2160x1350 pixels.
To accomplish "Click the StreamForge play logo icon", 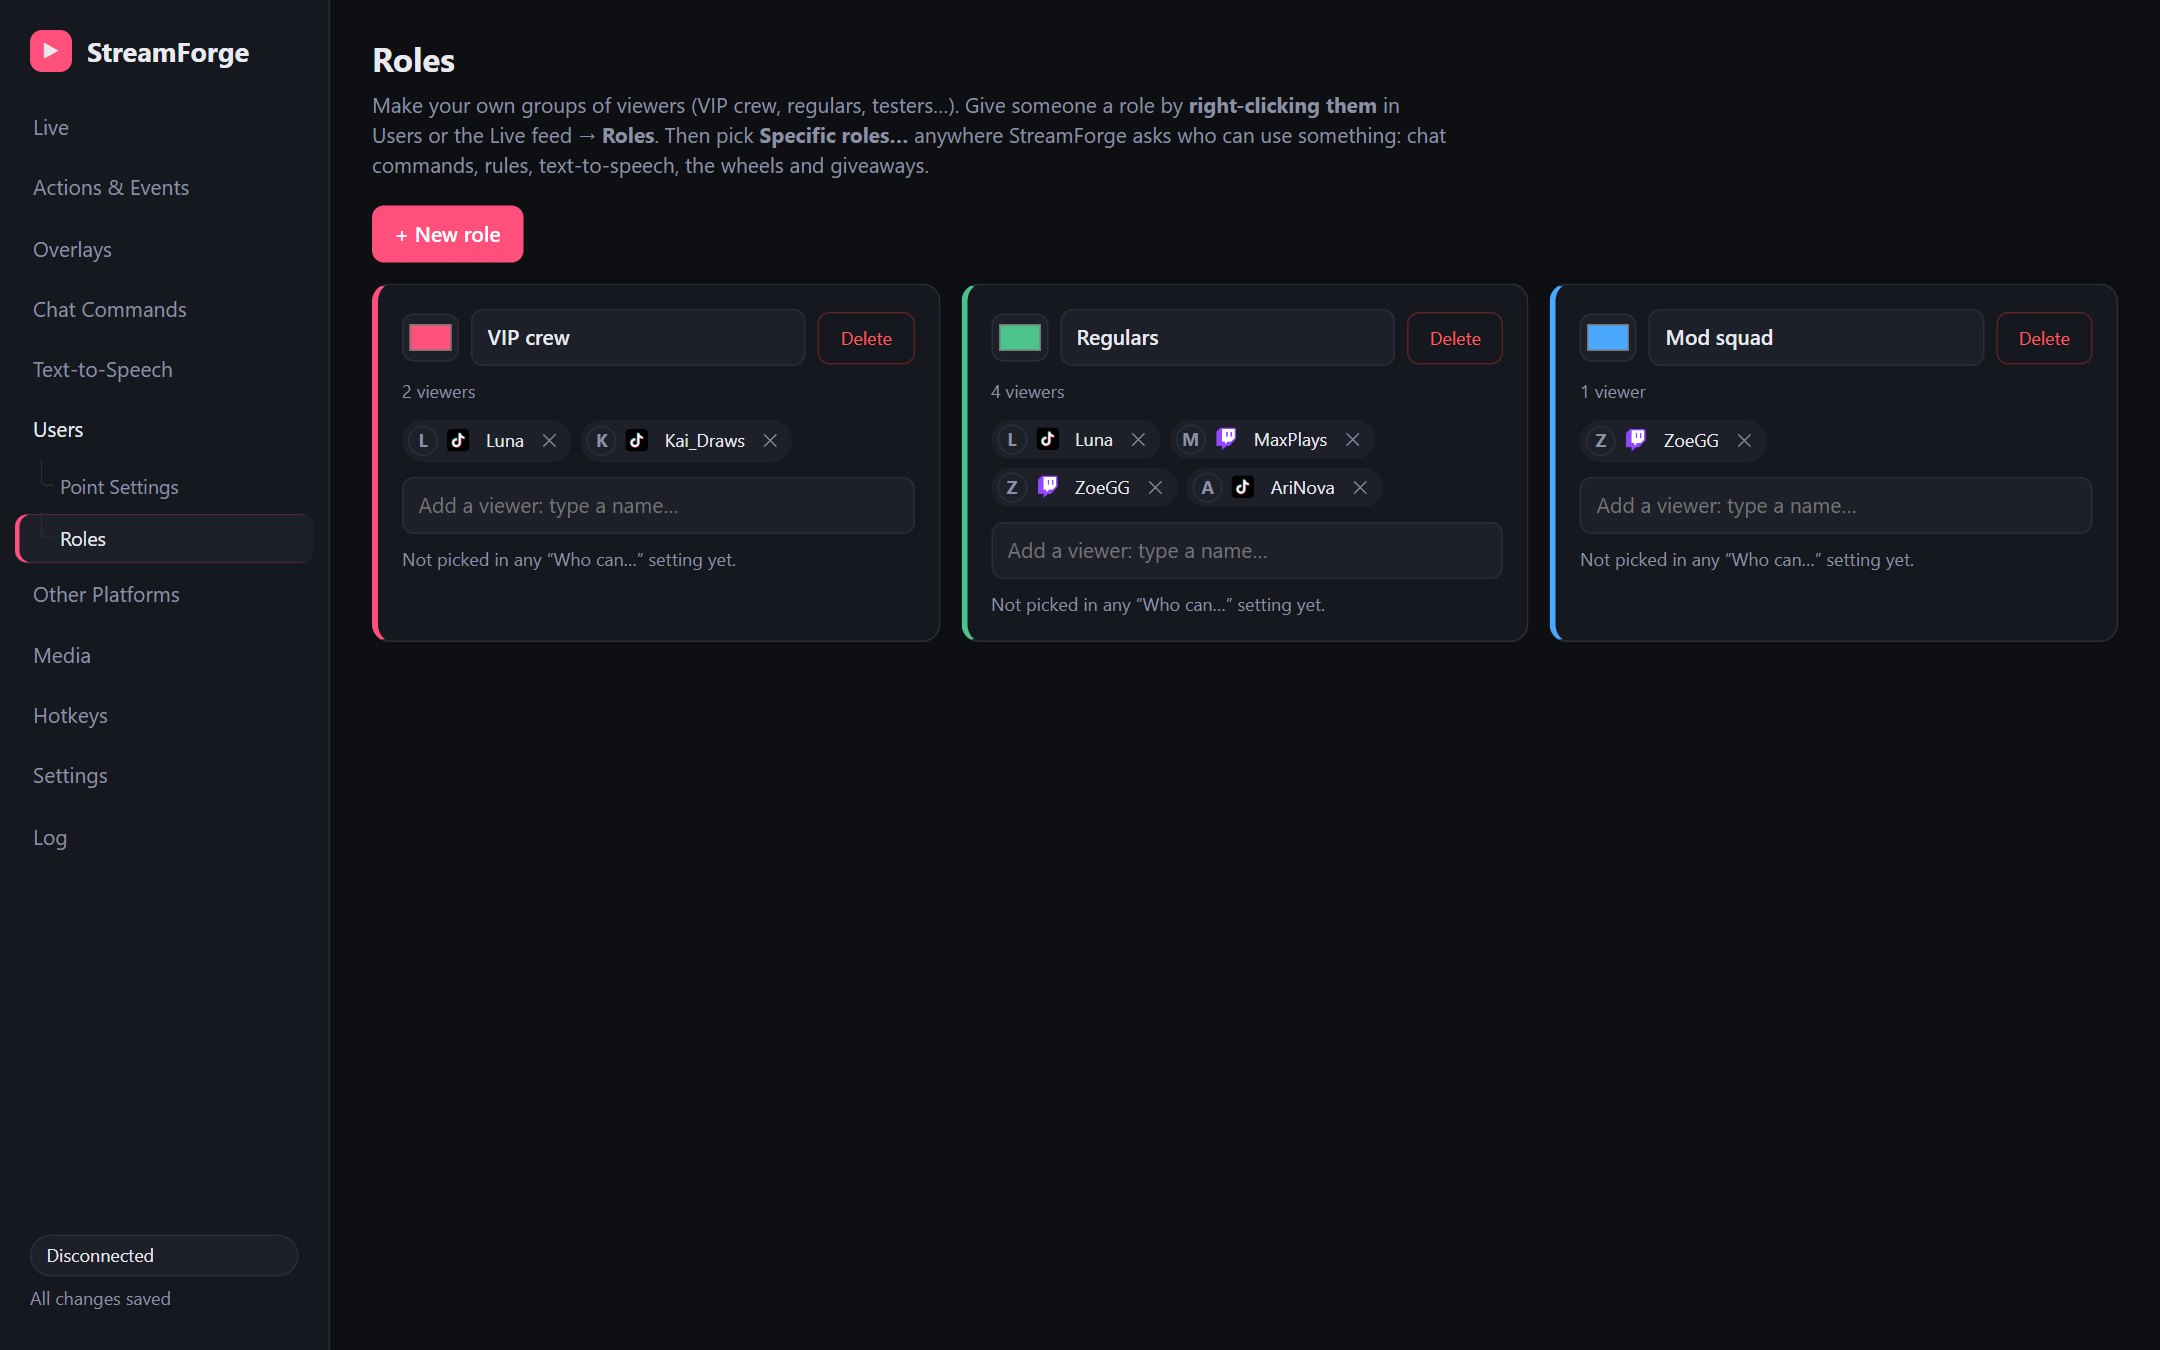I will [51, 51].
